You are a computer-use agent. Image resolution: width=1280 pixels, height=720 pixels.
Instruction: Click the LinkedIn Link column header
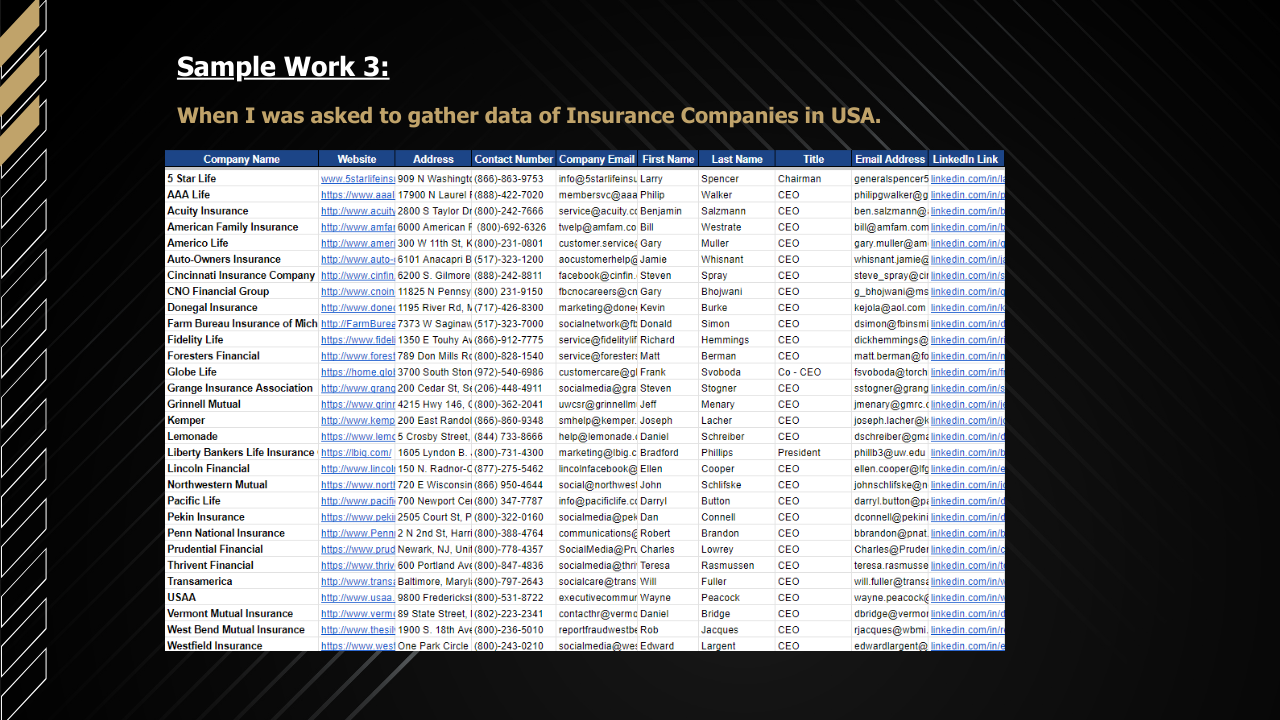(966, 159)
